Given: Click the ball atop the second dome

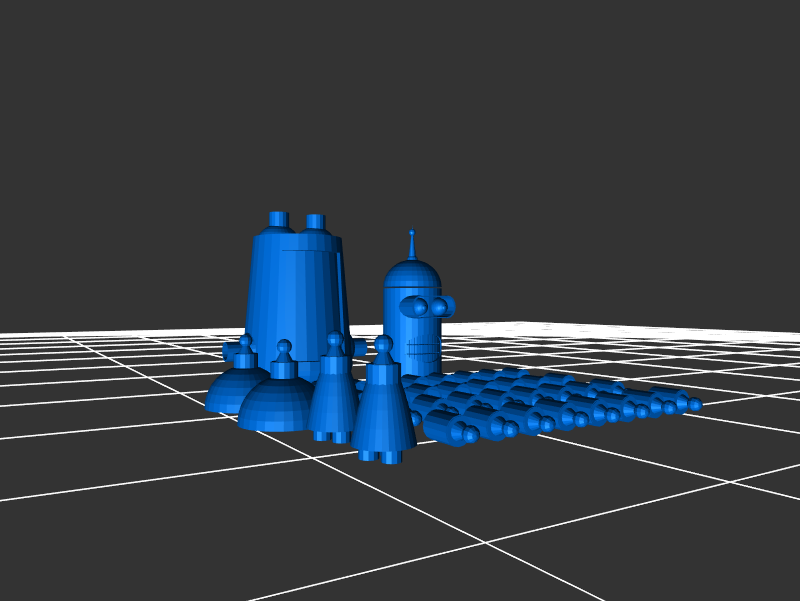Looking at the screenshot, I should pyautogui.click(x=284, y=348).
